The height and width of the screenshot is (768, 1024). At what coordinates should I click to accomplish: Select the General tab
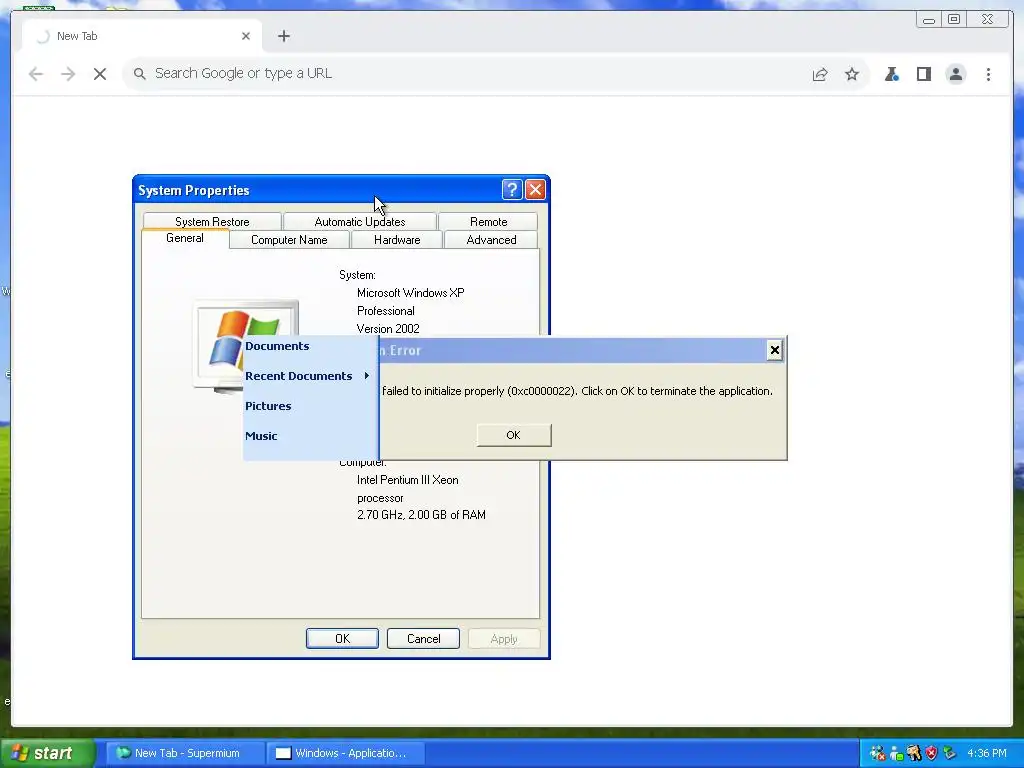pyautogui.click(x=185, y=238)
